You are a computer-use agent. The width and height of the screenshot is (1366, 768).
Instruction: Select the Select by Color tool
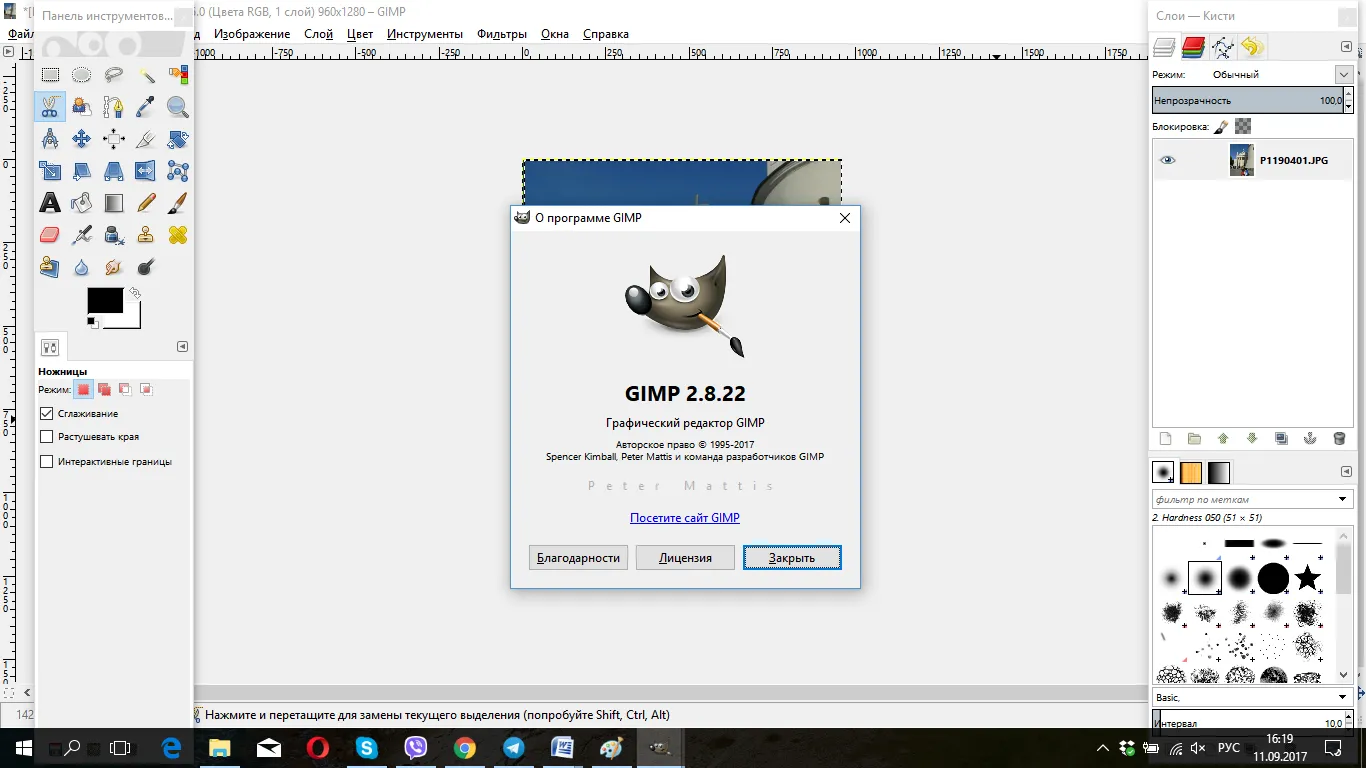(x=178, y=74)
